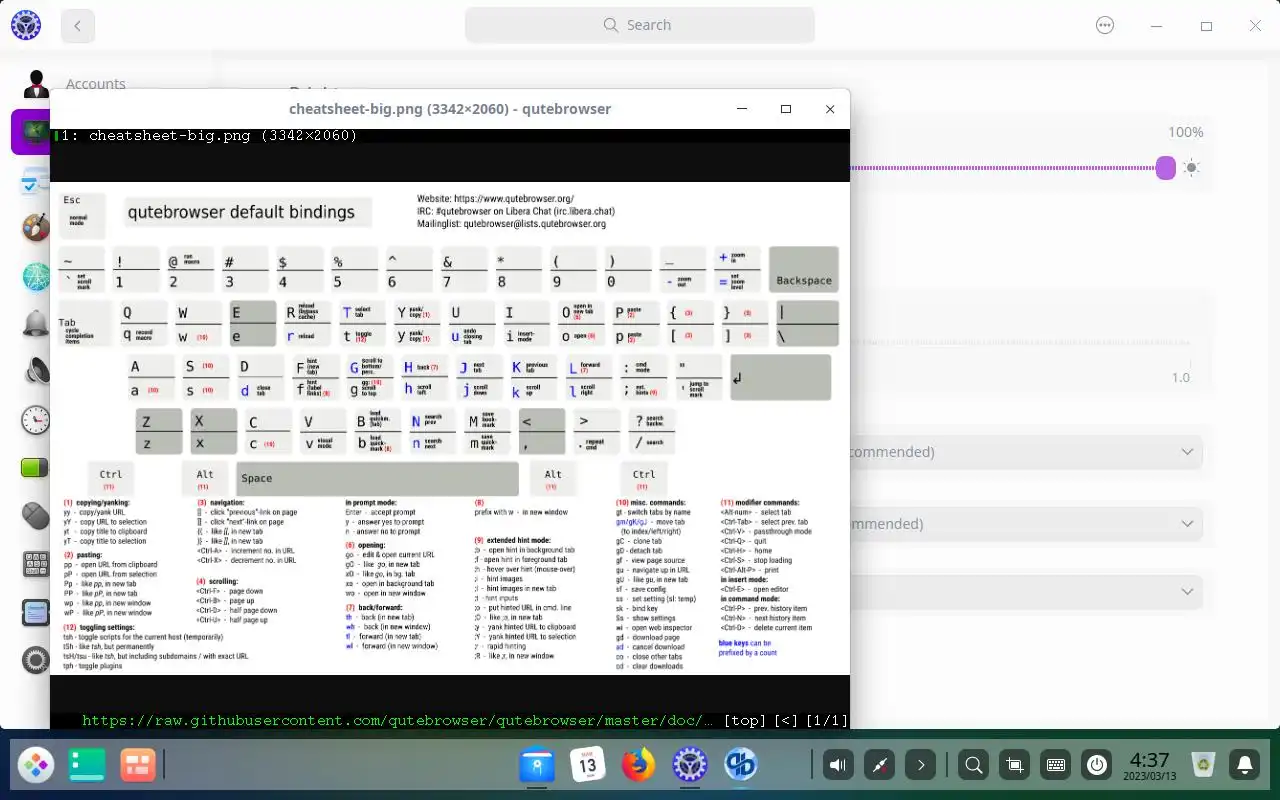This screenshot has width=1280, height=800.
Task: Open Date and Time clock icon in sidebar
Action: click(x=35, y=419)
